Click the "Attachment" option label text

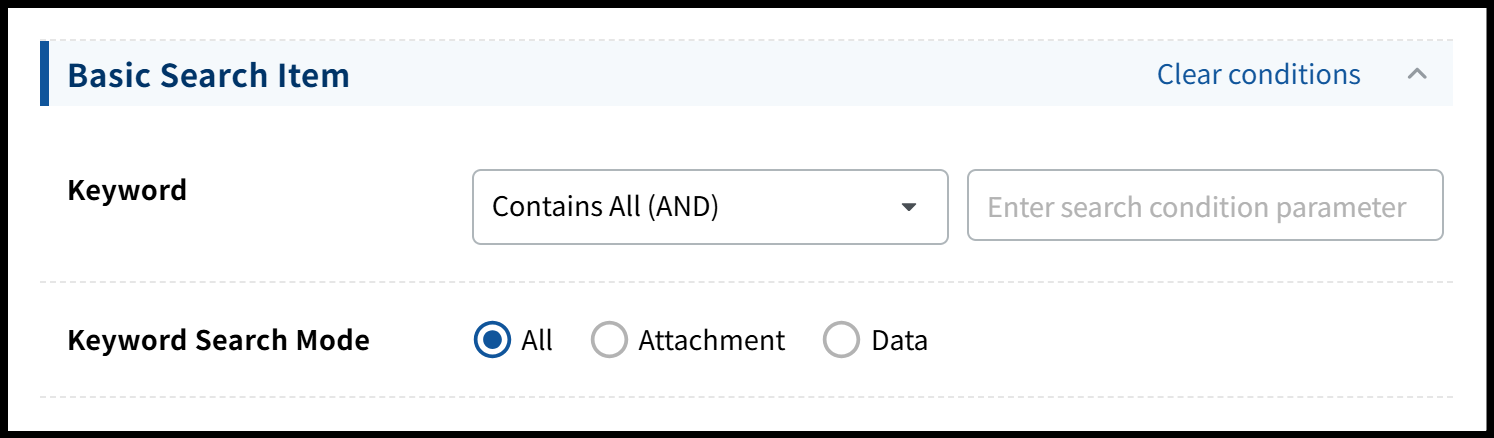[x=711, y=341]
